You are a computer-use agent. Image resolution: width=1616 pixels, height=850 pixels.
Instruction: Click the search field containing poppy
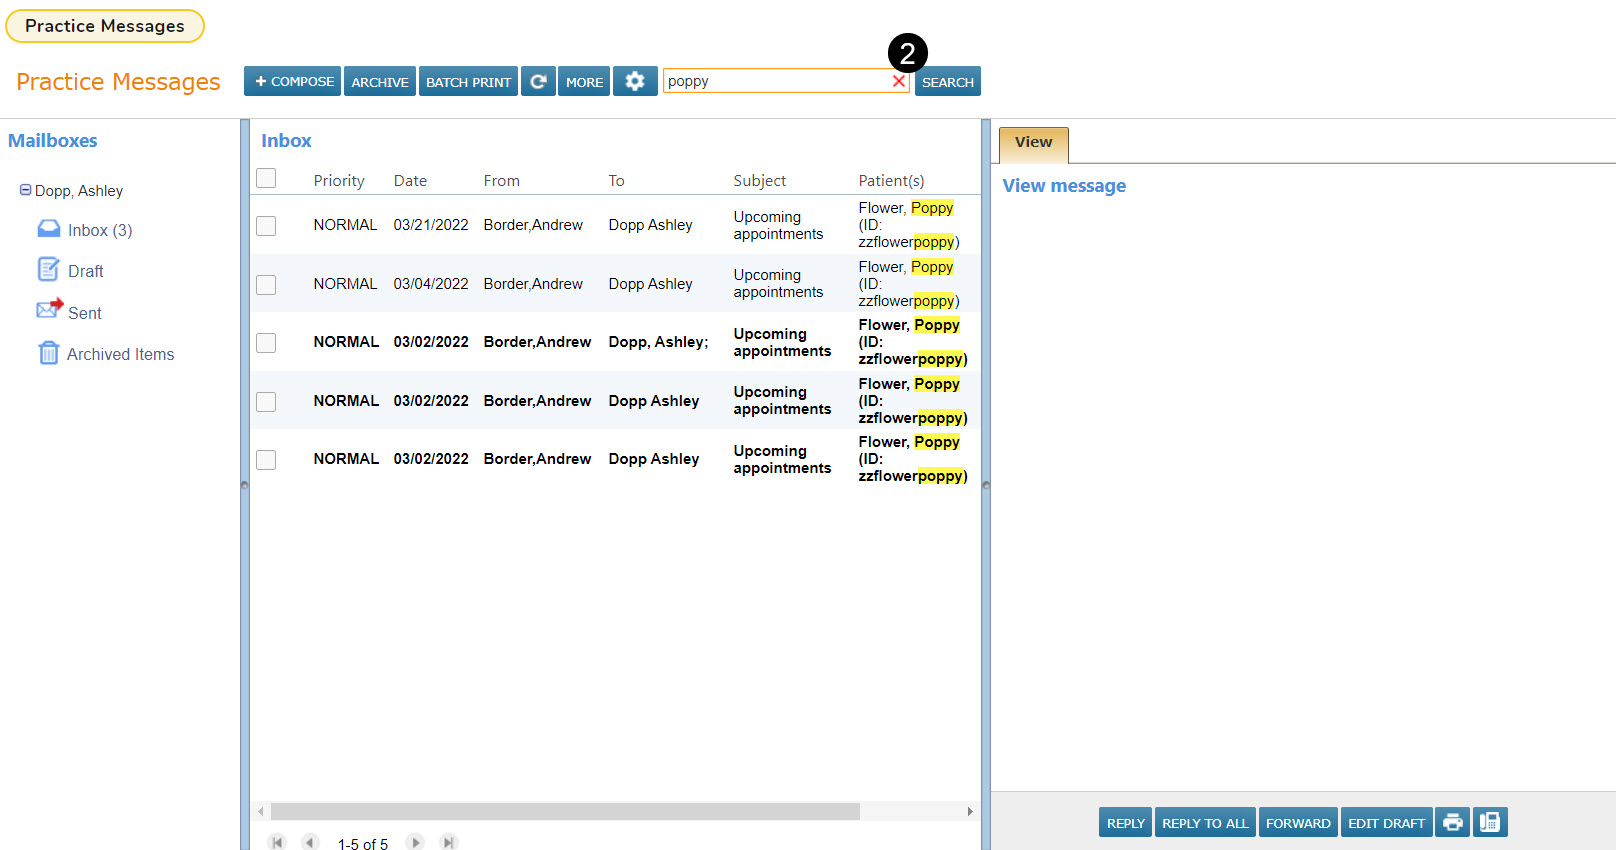(x=775, y=82)
